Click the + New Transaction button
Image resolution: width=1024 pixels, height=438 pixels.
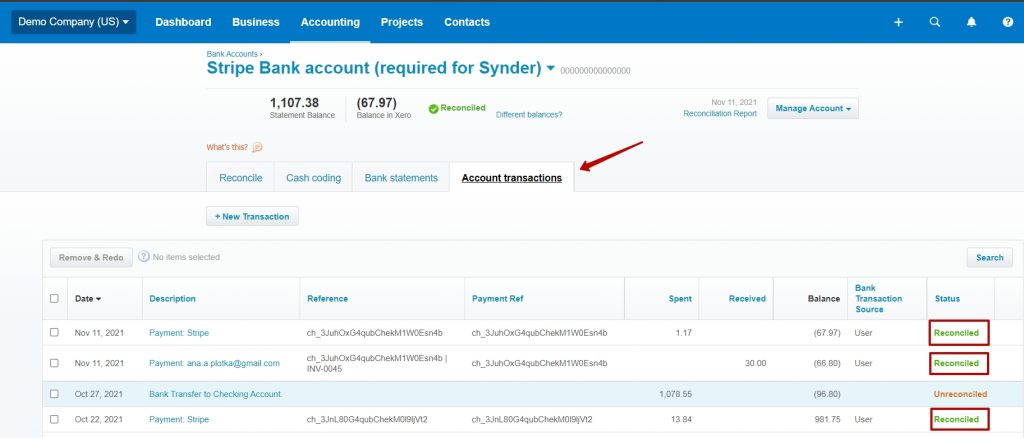tap(252, 216)
